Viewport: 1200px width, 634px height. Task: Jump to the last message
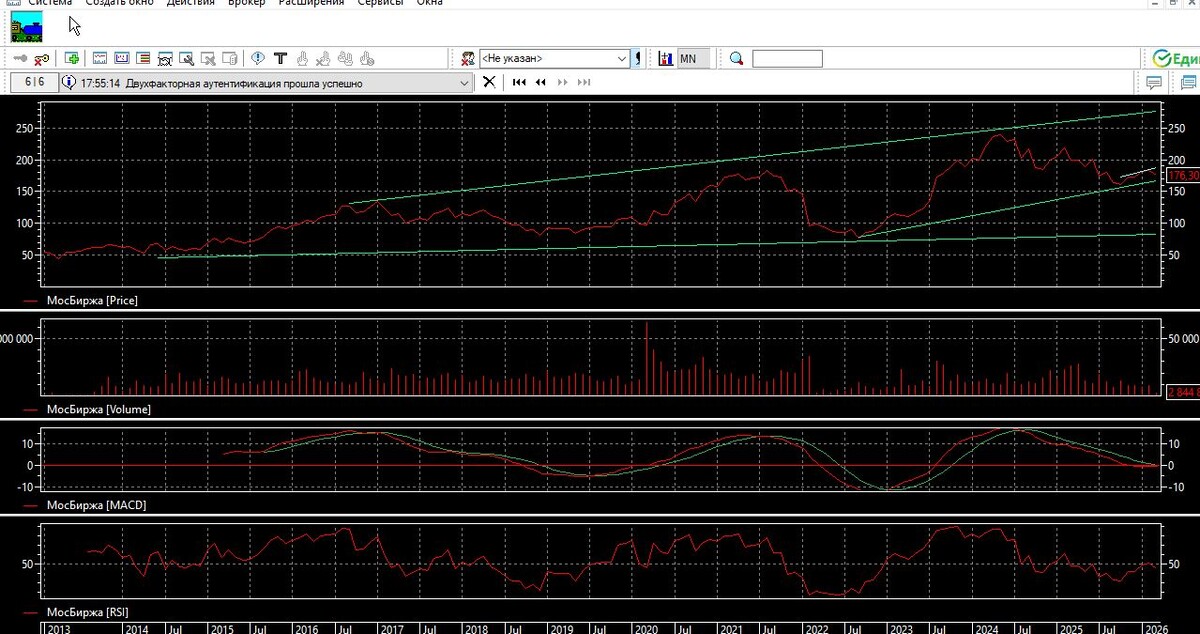tap(584, 82)
